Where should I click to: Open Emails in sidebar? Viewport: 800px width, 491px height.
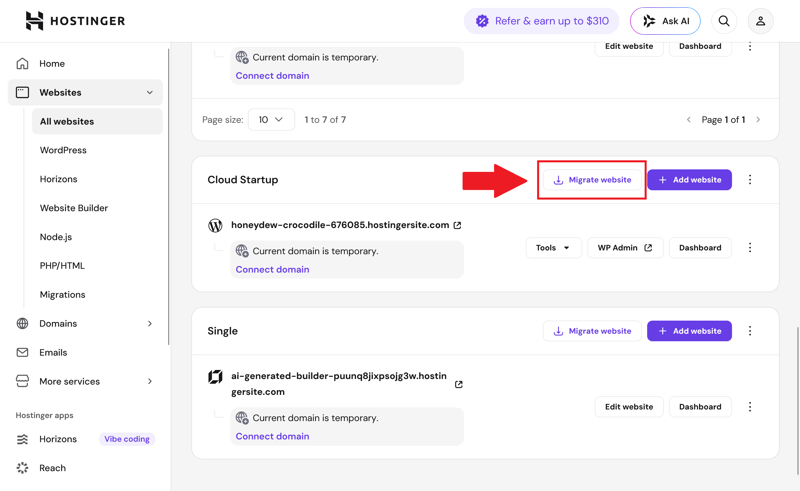click(53, 352)
